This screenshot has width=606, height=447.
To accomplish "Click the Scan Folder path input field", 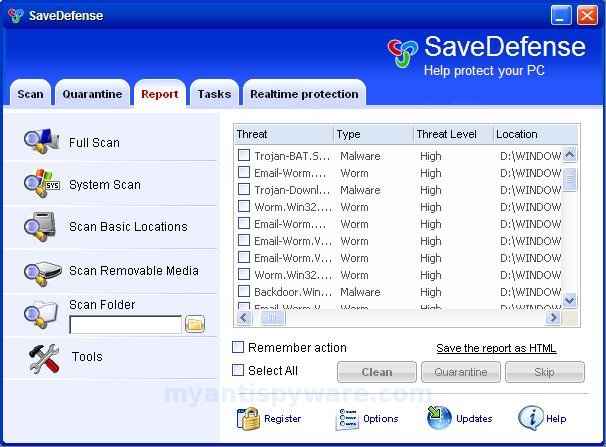I will point(125,325).
